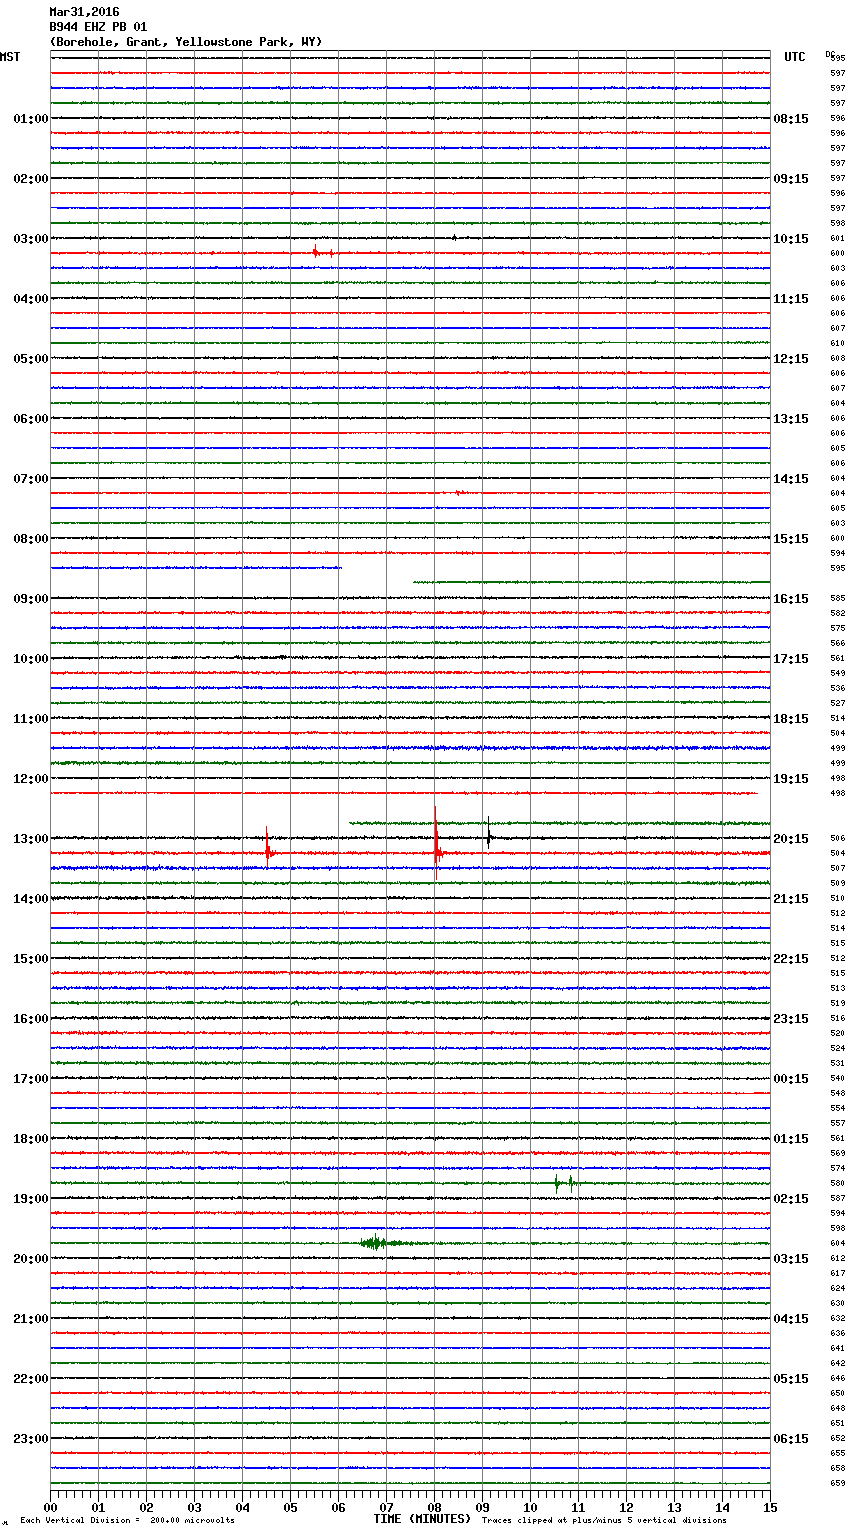The image size is (850, 1534).
Task: Click the UTC time label '08:15'
Action: pyautogui.click(x=791, y=119)
